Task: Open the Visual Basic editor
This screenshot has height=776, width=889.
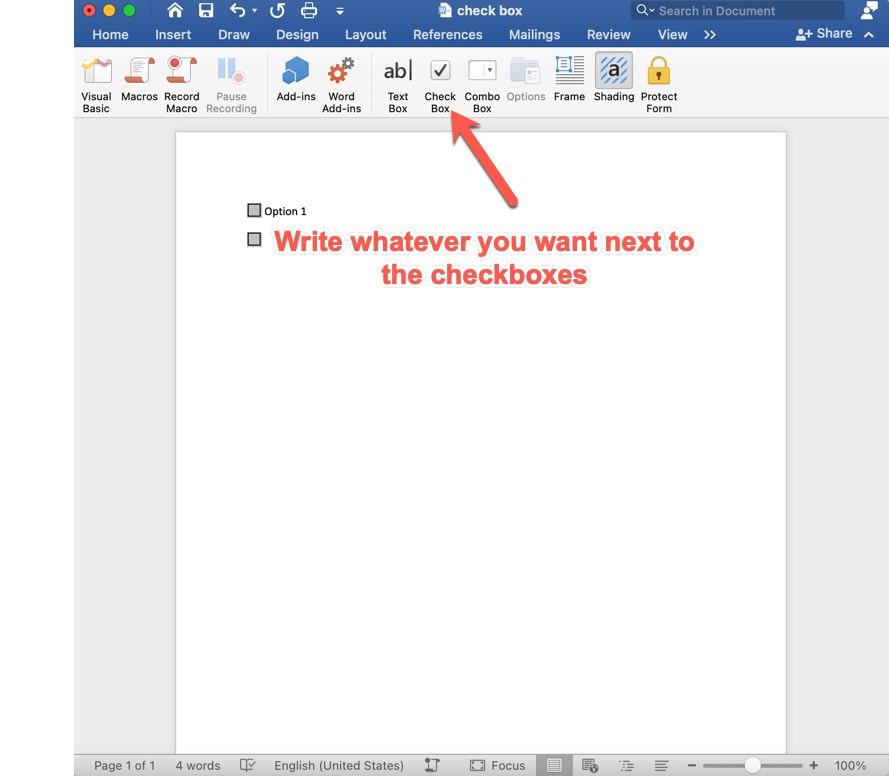Action: point(96,85)
